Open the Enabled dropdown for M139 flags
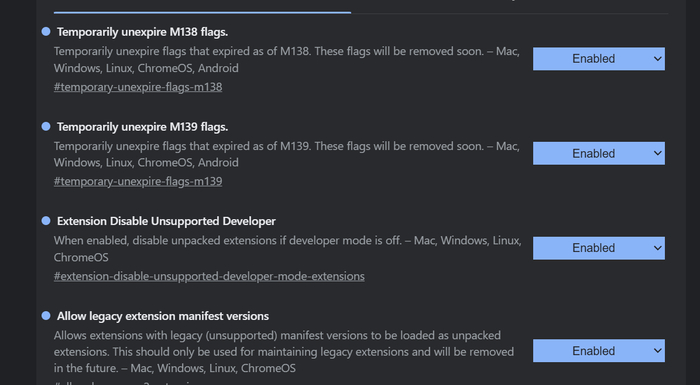 click(x=599, y=153)
